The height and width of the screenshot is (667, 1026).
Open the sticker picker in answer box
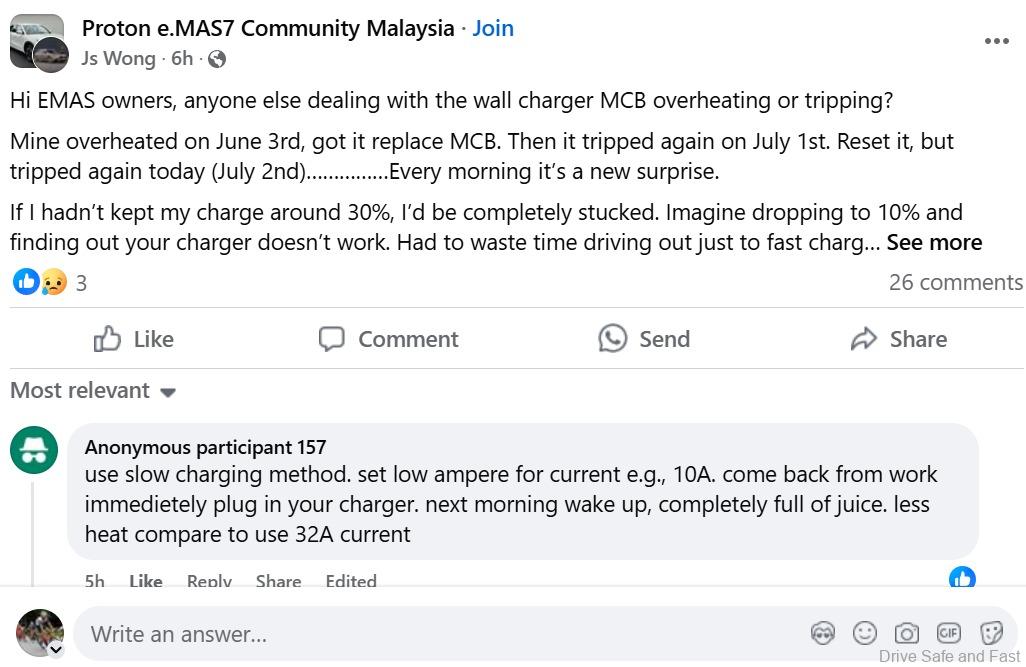click(991, 633)
